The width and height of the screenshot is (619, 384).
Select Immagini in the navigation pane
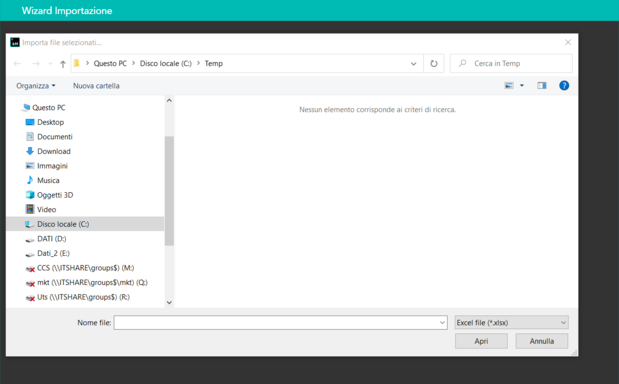coord(53,166)
